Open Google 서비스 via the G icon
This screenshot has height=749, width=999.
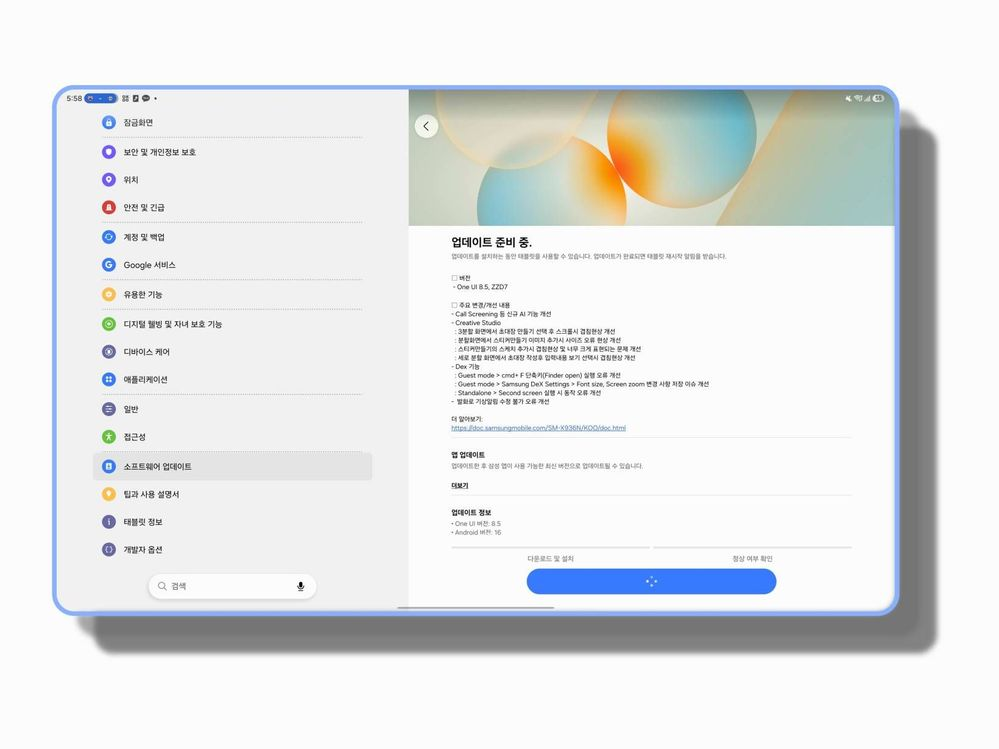point(109,265)
